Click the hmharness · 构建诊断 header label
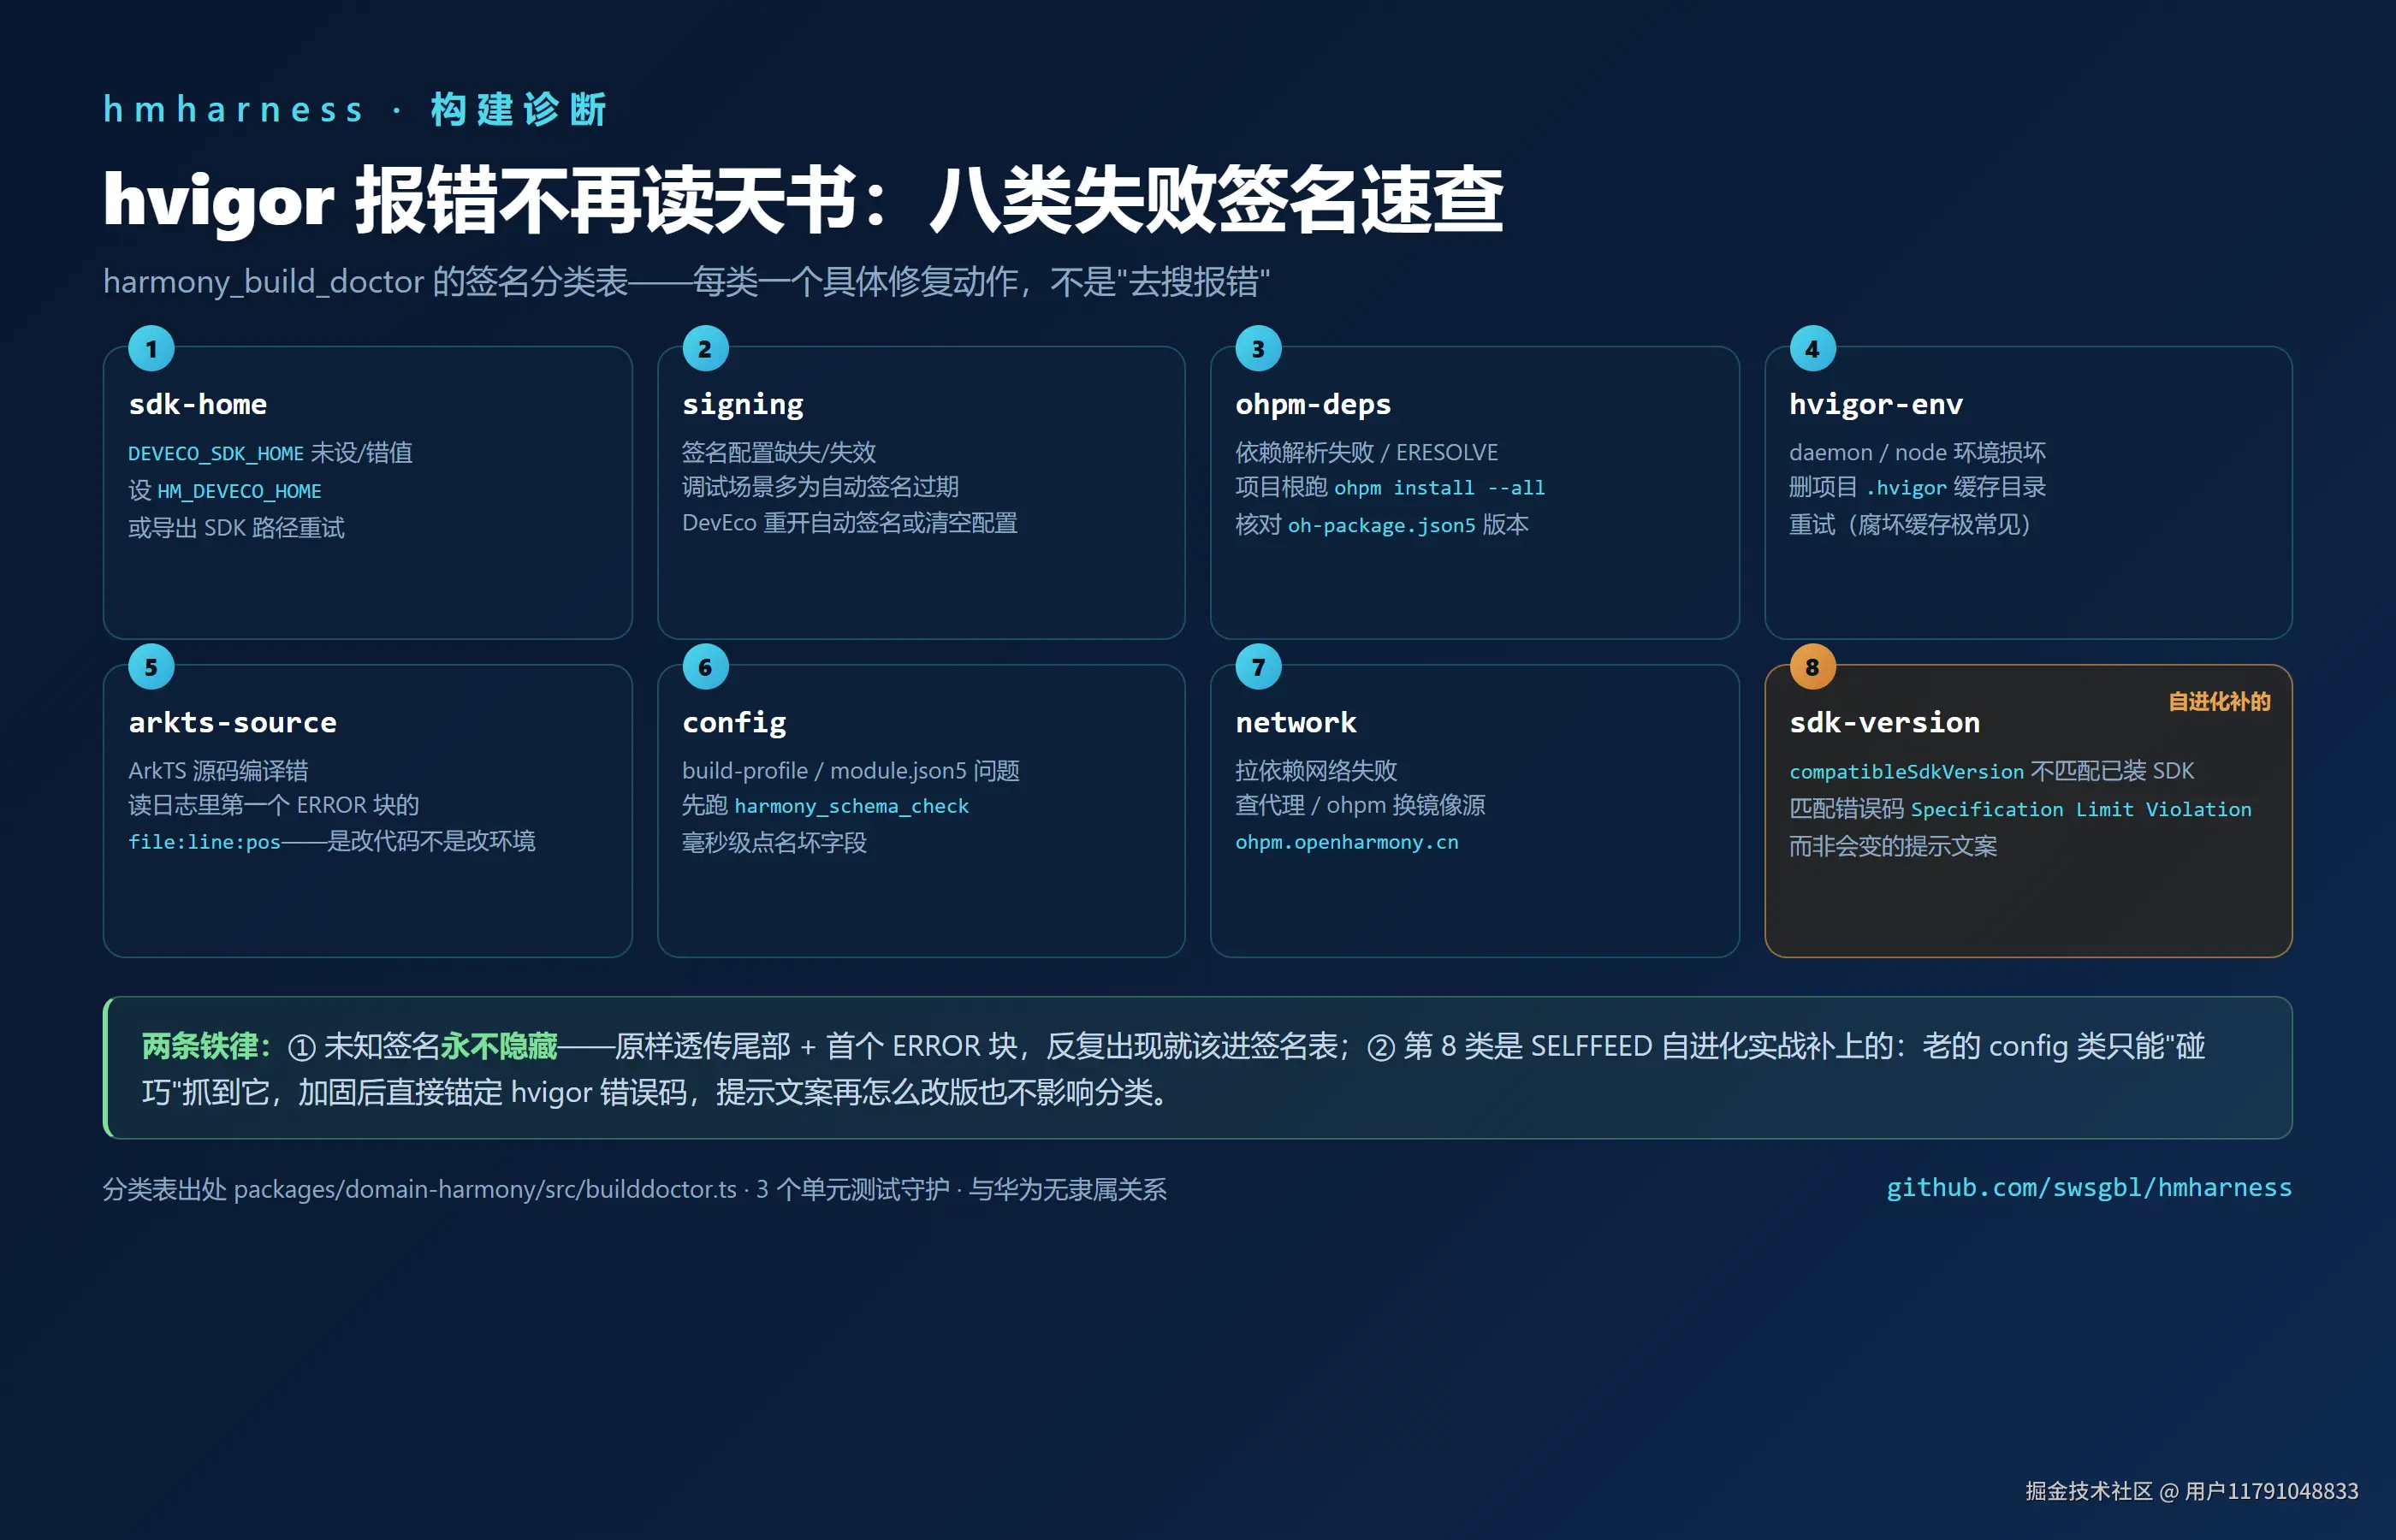Image resolution: width=2396 pixels, height=1540 pixels. (x=354, y=109)
